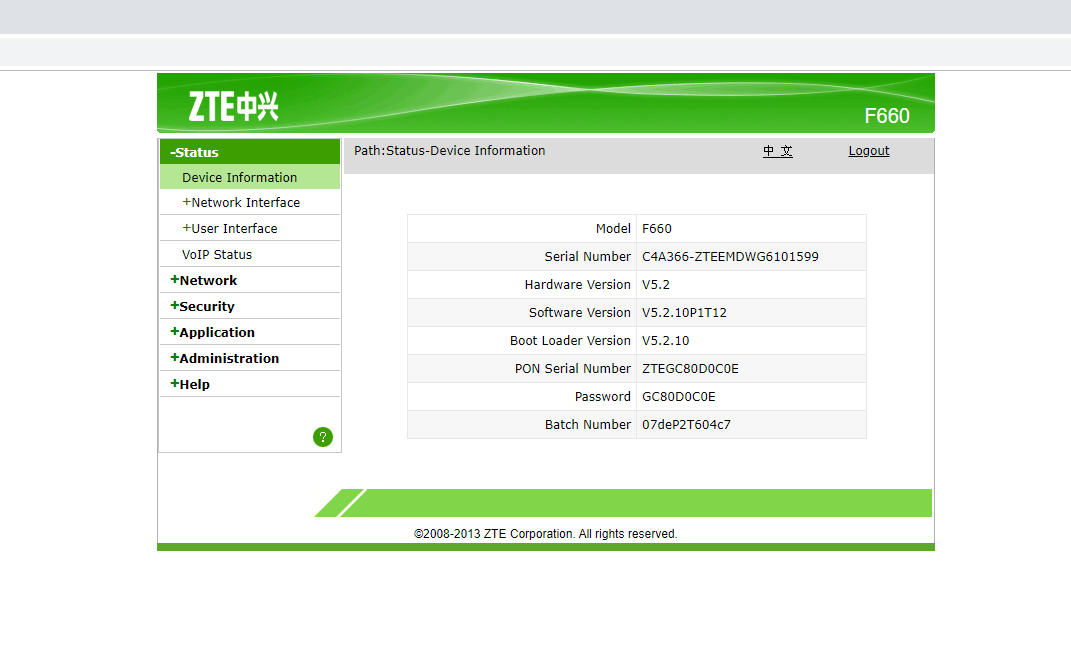Click the Hardware Version row label
The height and width of the screenshot is (670, 1071).
click(578, 285)
